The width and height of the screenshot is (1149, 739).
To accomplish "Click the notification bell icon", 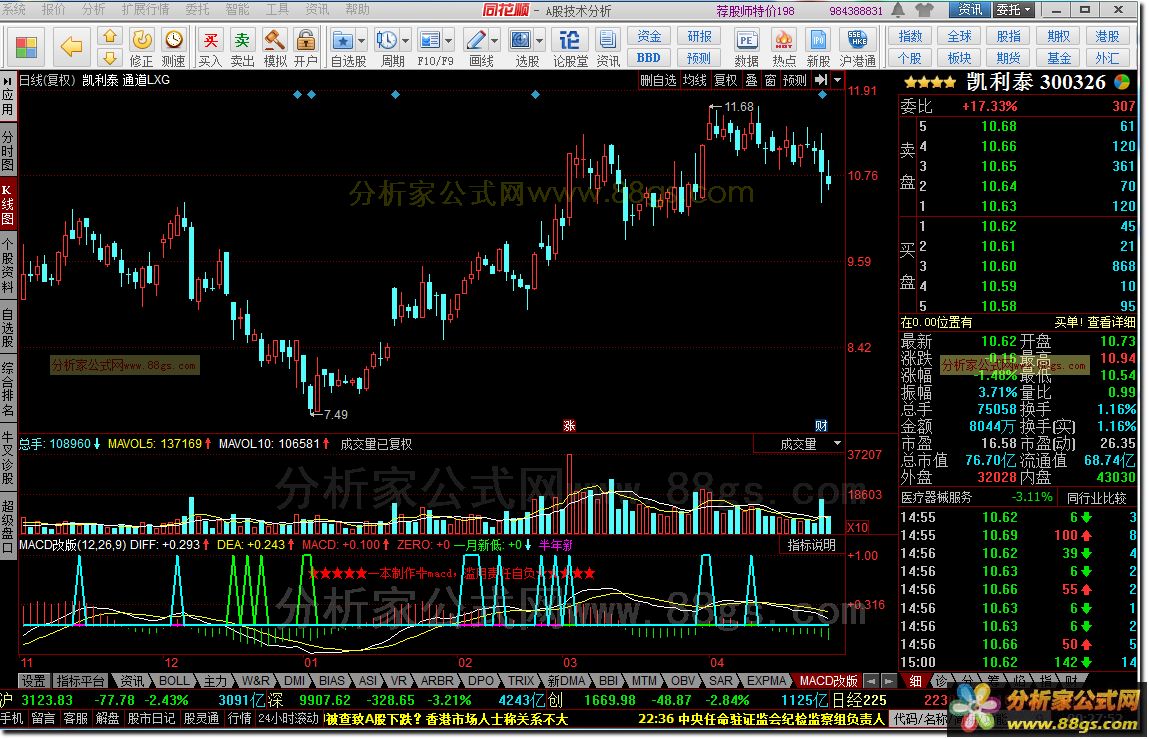I will (898, 10).
